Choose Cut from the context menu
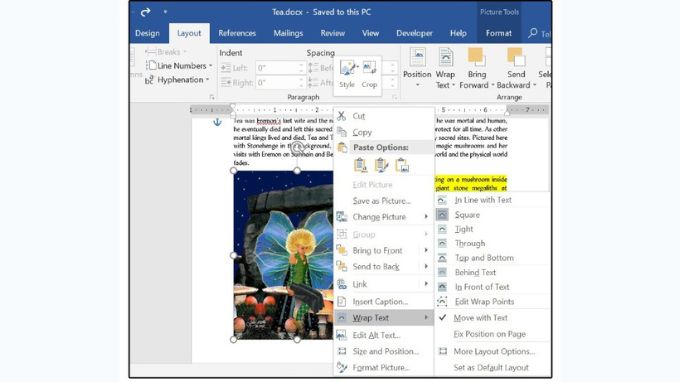680x382 pixels. click(384, 116)
